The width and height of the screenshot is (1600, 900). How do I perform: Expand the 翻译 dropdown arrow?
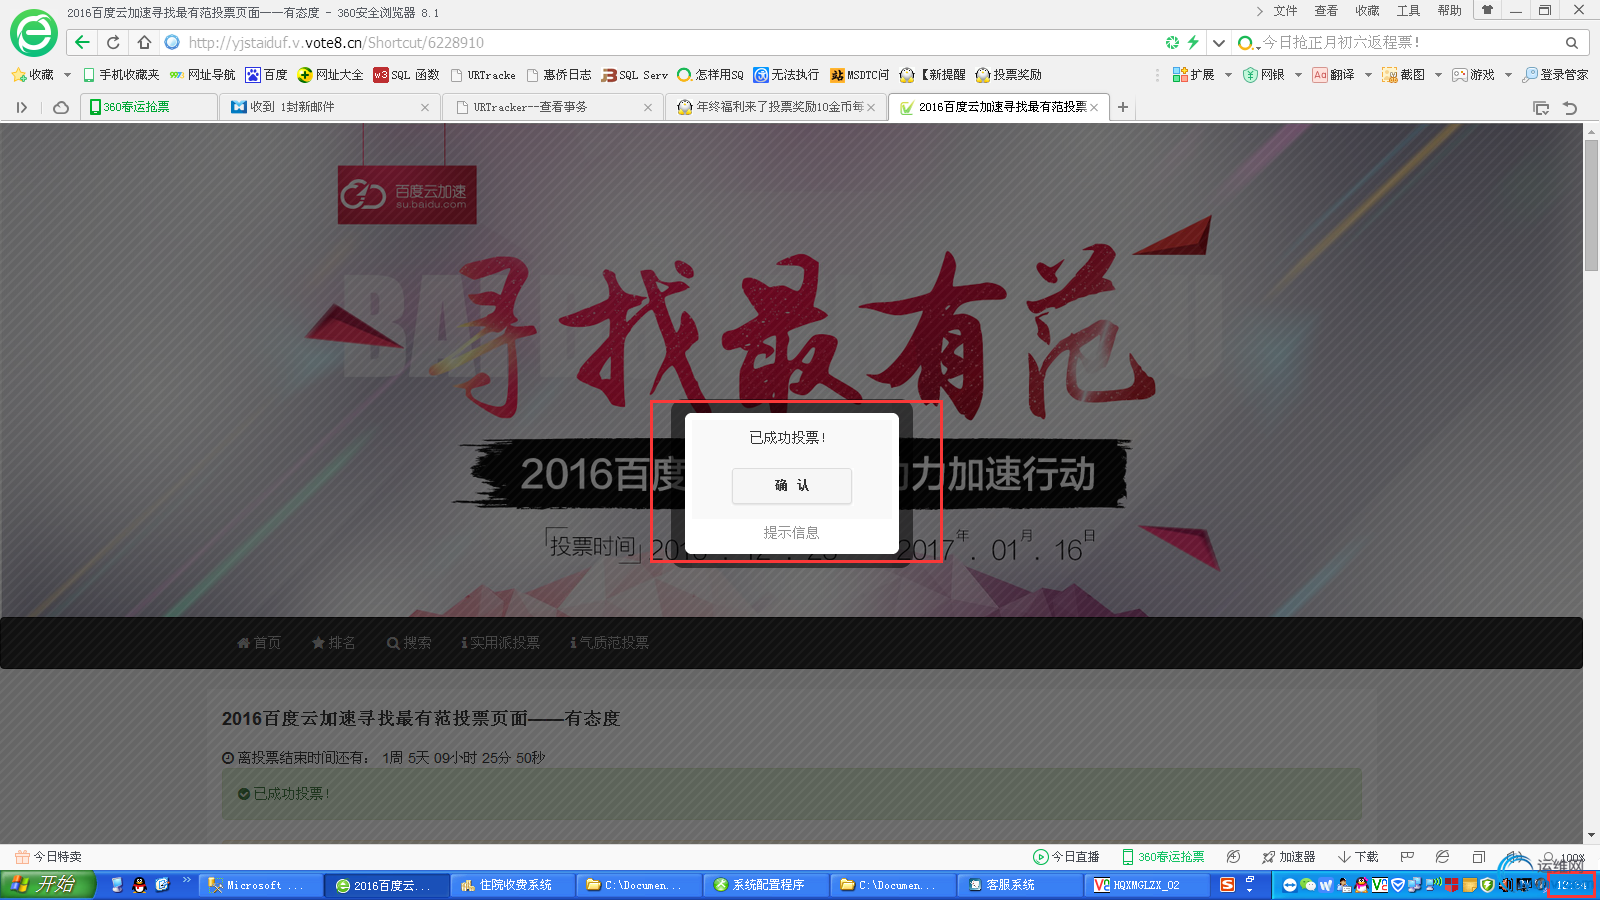click(1368, 75)
